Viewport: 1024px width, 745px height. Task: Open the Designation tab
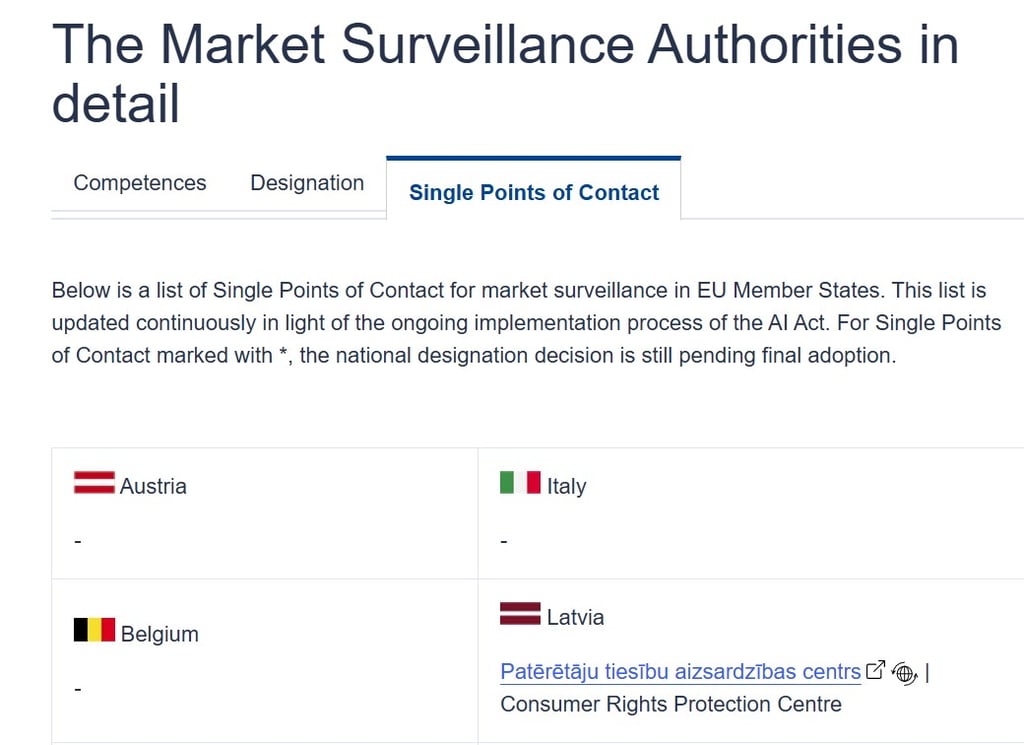(x=307, y=183)
